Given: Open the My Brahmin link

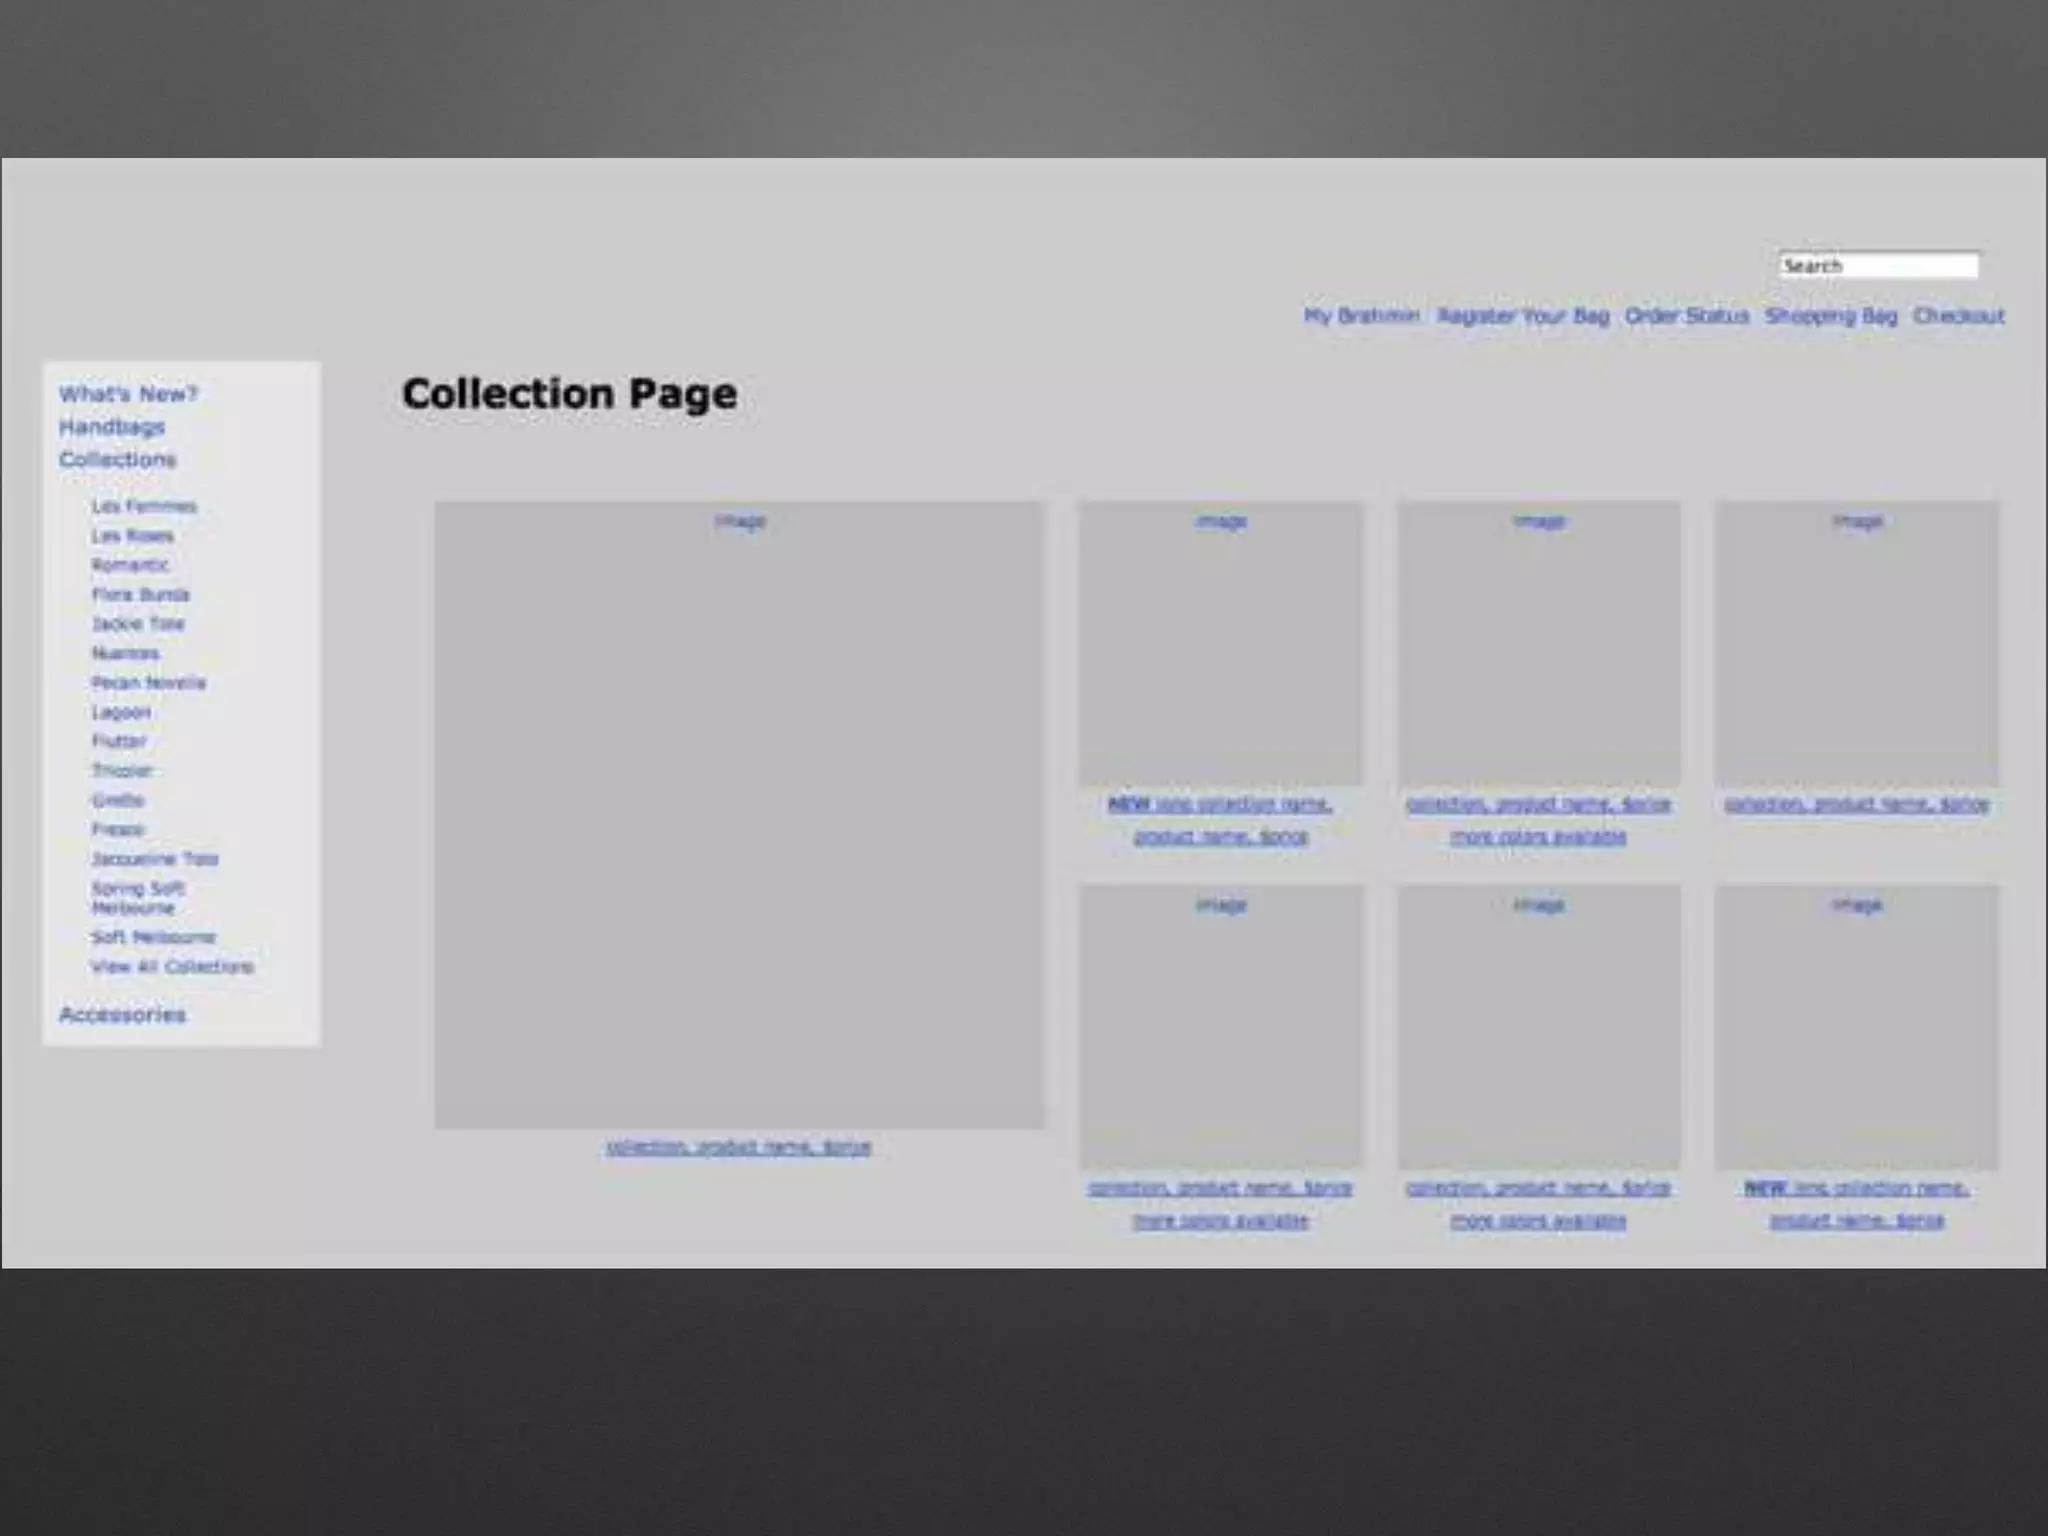Looking at the screenshot, I should pos(1361,316).
